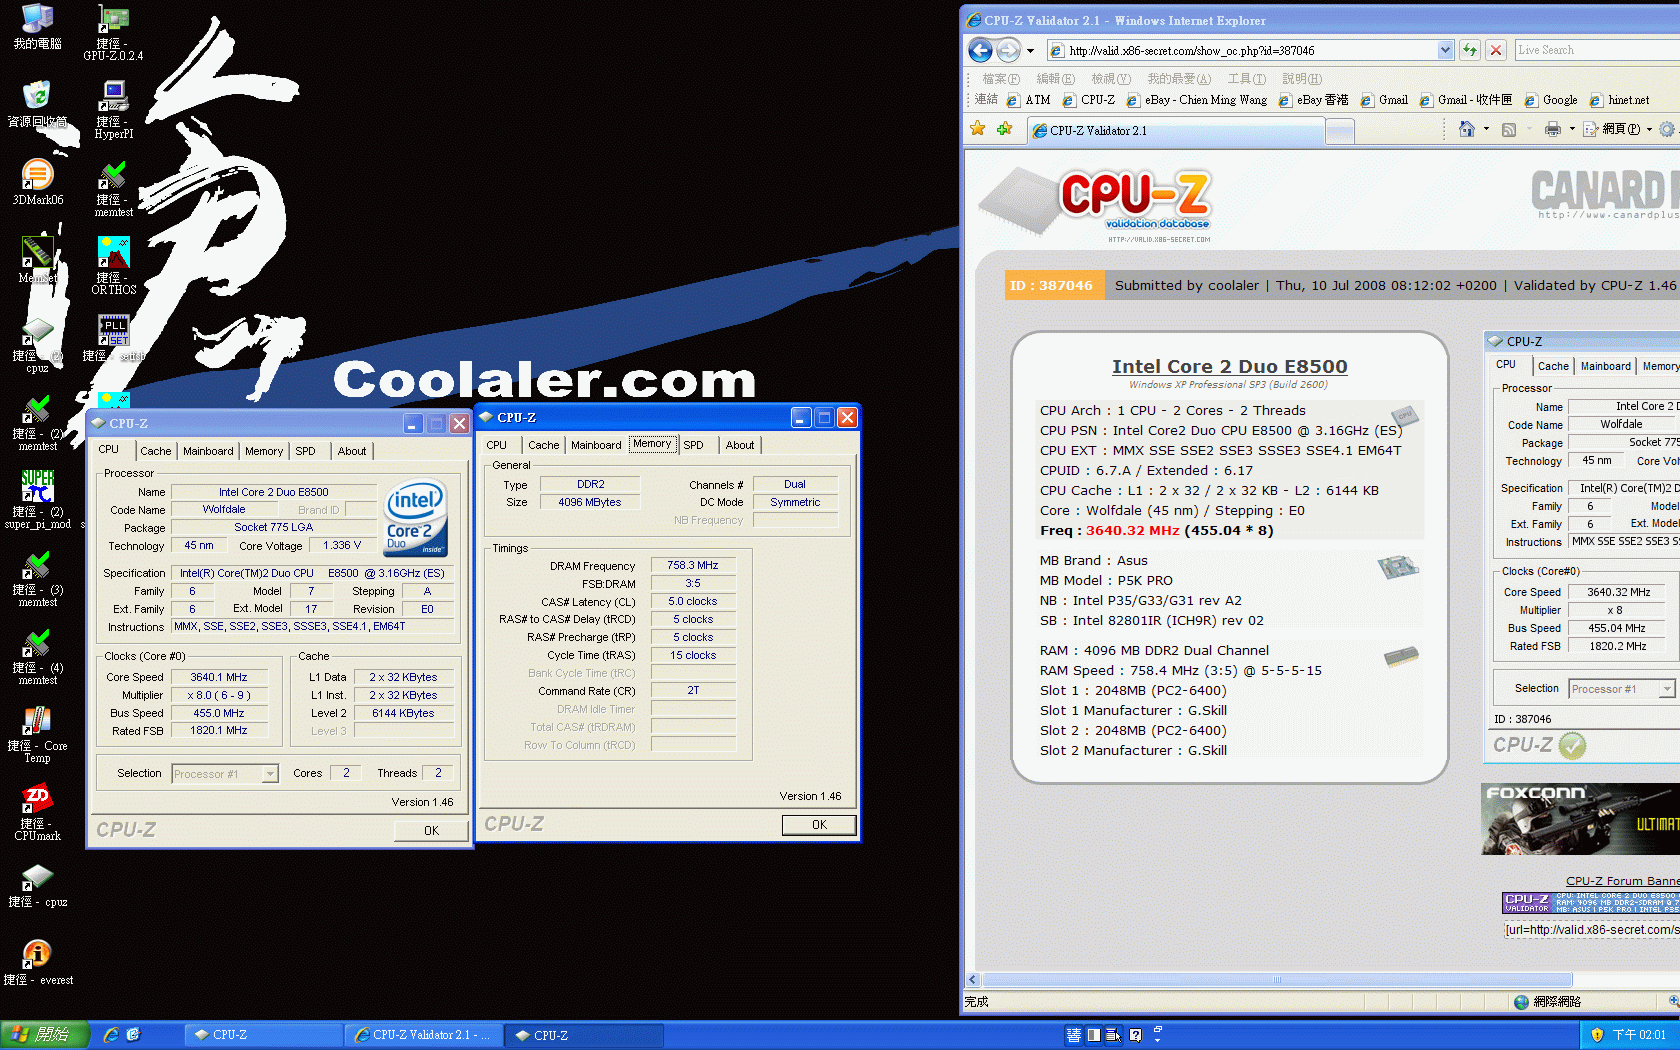Click the Add to Favorites icon

click(x=1005, y=129)
